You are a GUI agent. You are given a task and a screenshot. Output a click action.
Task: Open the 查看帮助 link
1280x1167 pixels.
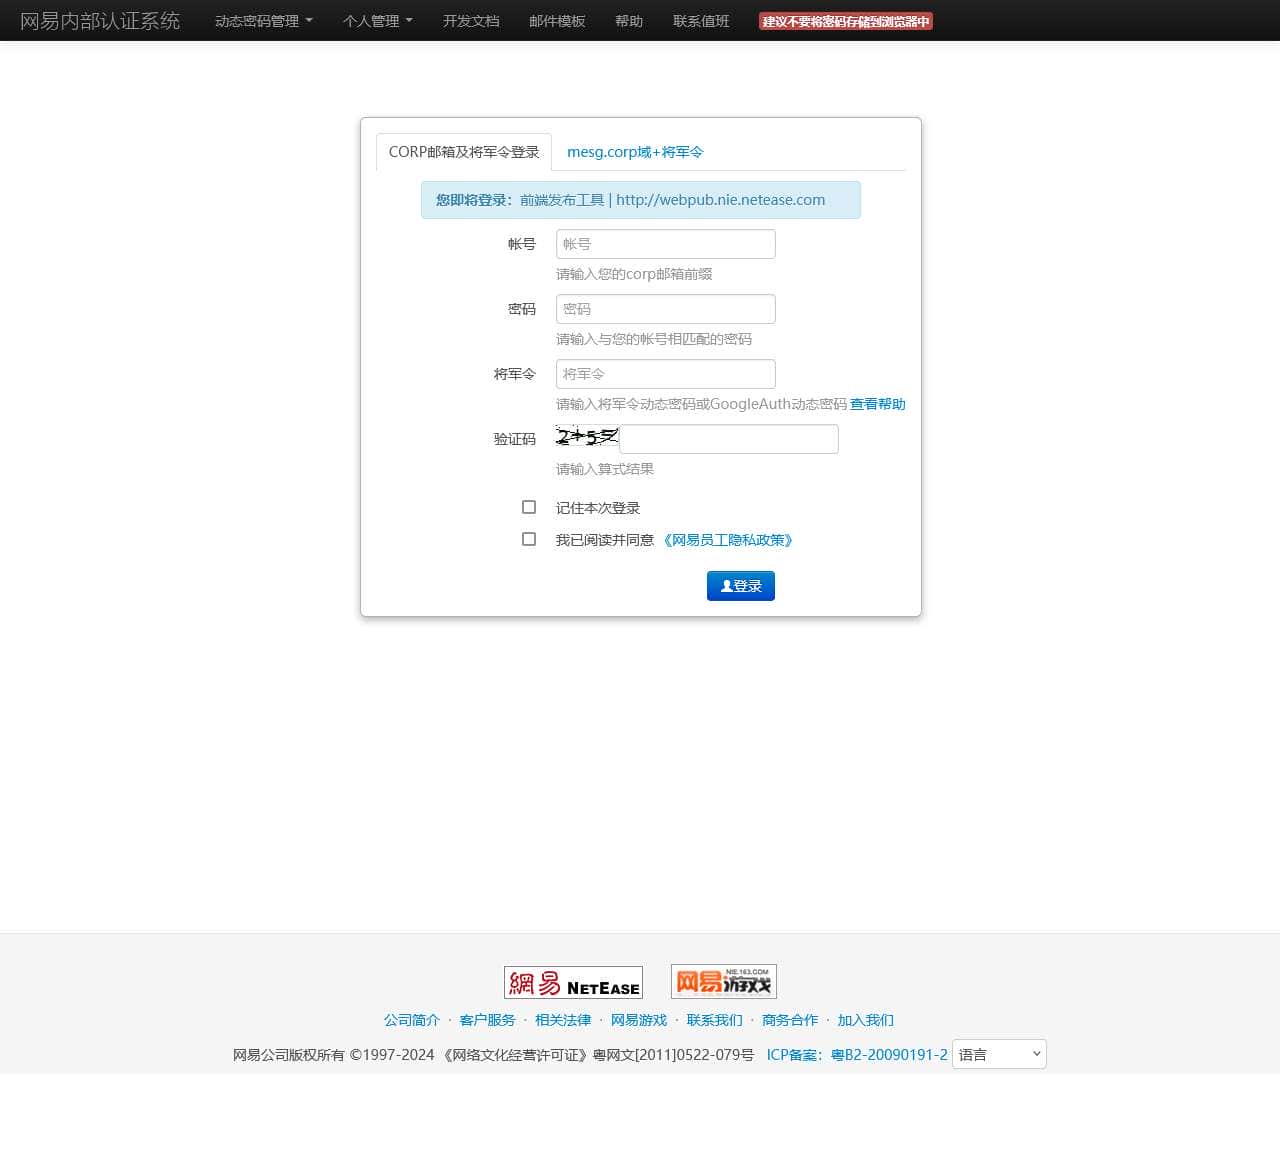878,404
